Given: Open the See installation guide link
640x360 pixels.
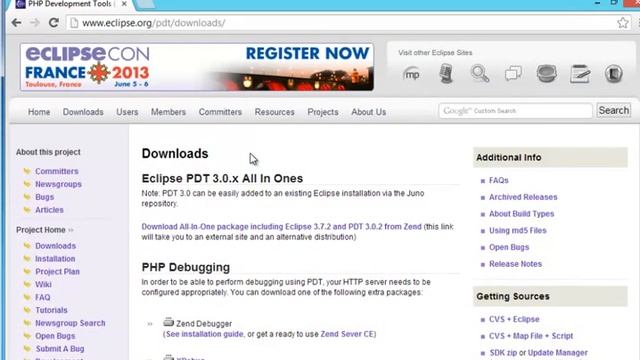Looking at the screenshot, I should tap(204, 334).
